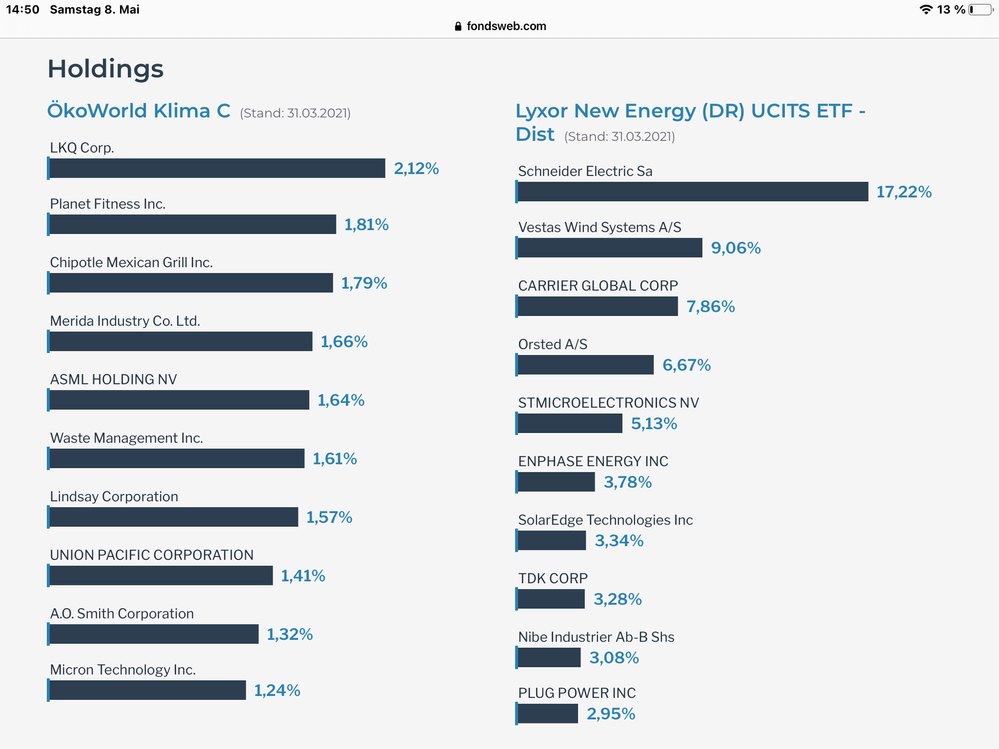
Task: Select the Chipotle Mexican Grill Inc. label
Action: click(x=131, y=263)
